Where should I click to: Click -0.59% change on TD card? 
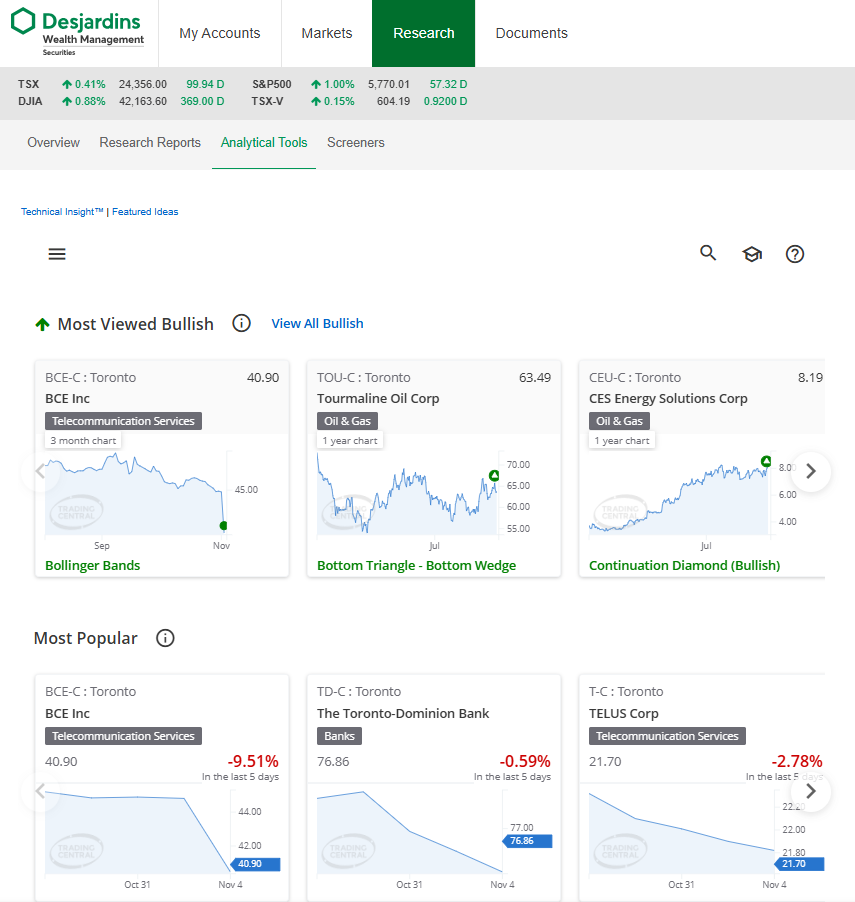(525, 761)
